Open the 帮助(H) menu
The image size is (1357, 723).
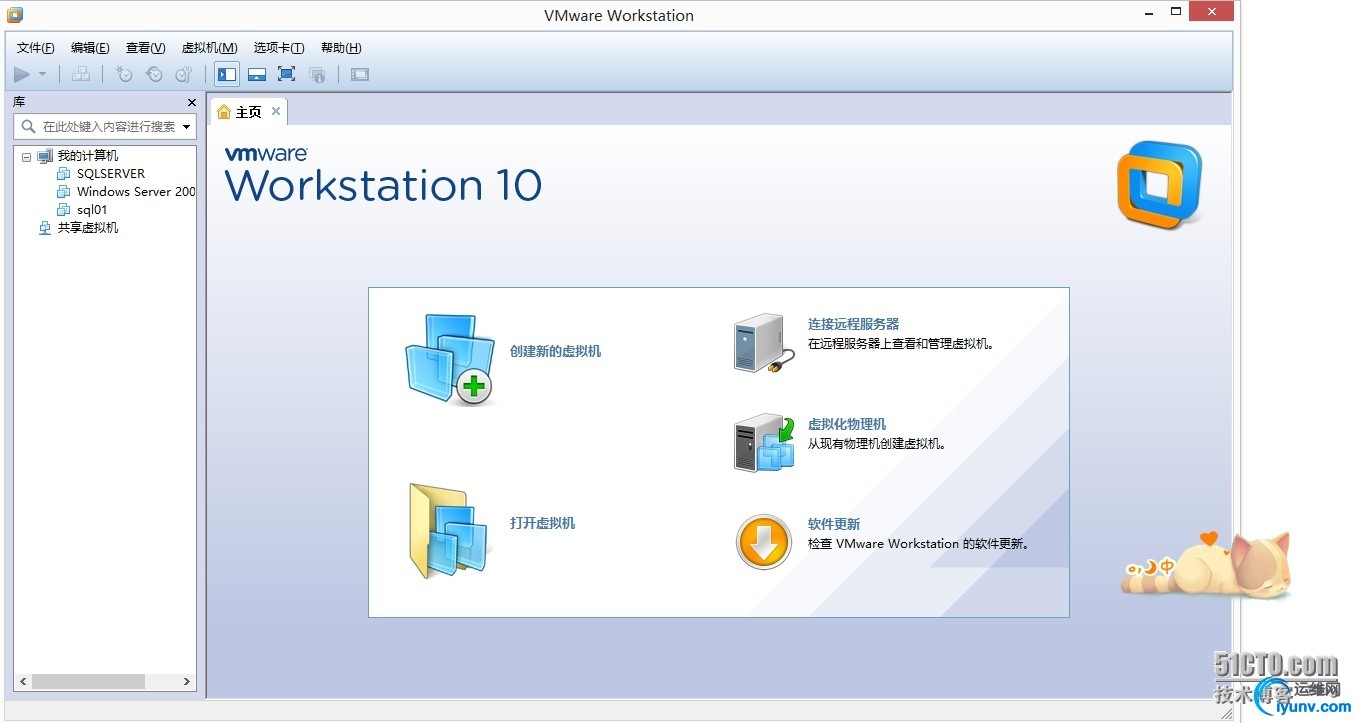coord(341,48)
